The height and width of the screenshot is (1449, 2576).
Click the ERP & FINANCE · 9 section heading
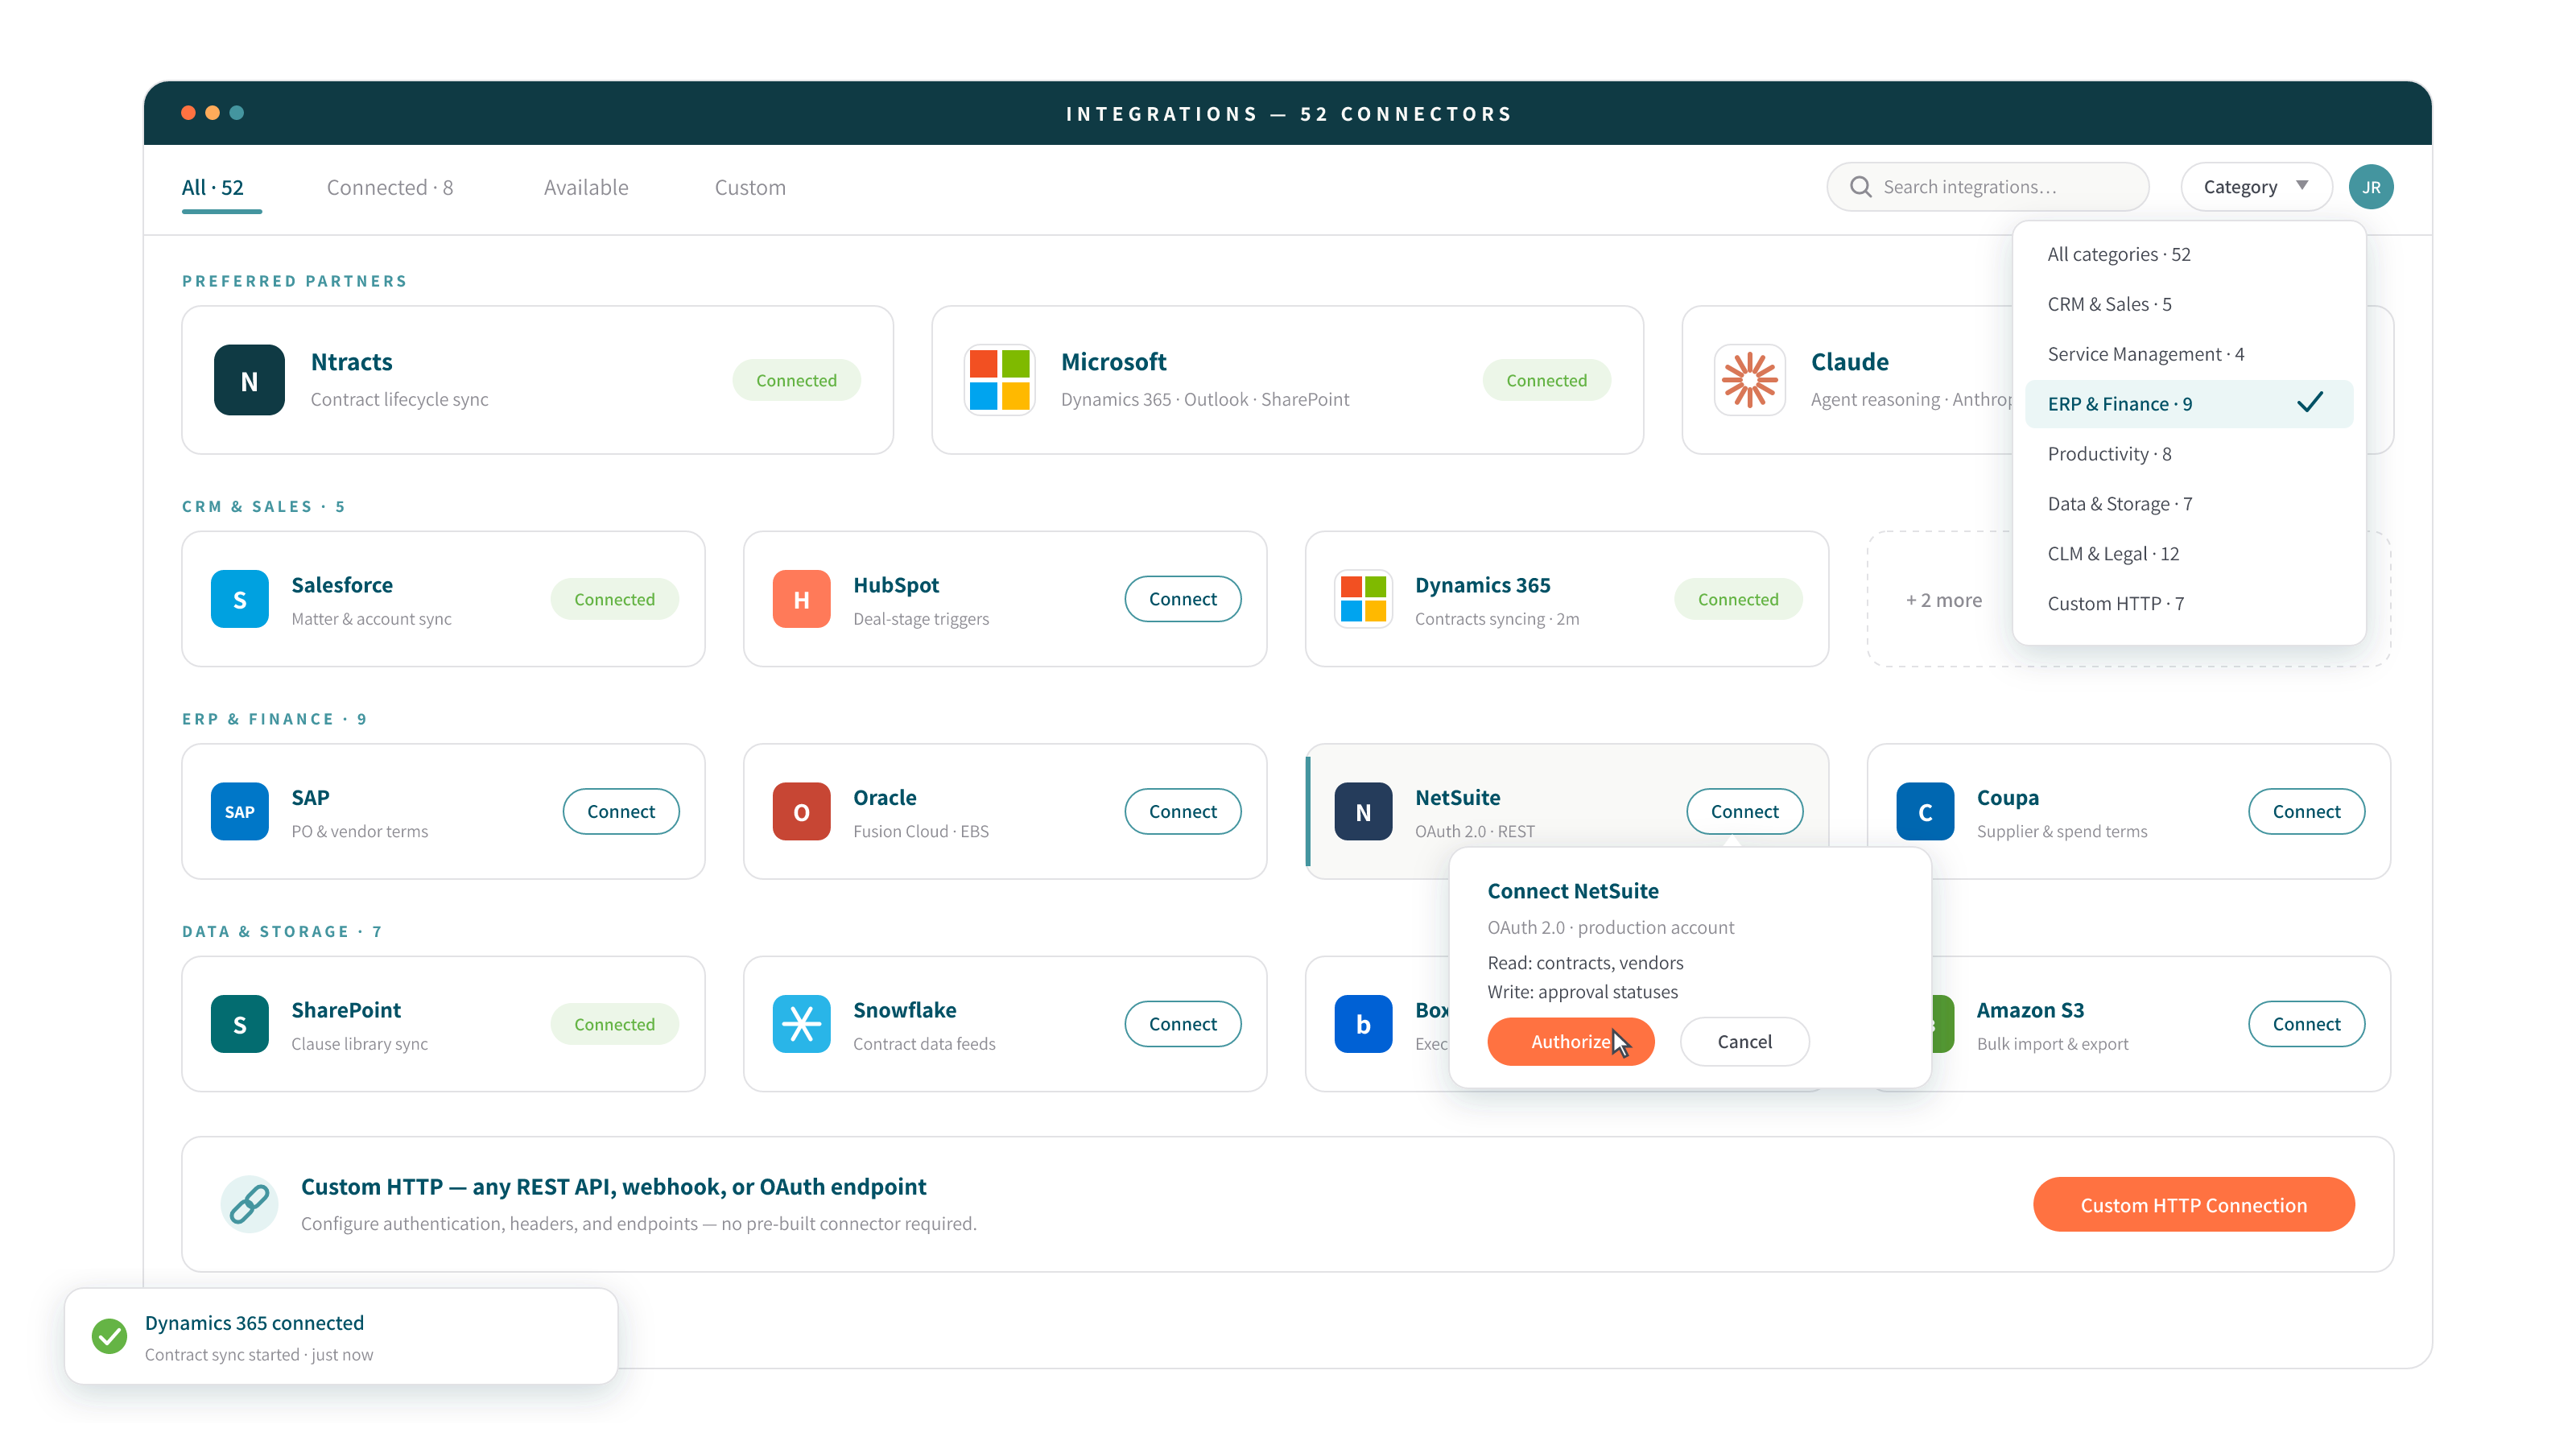click(x=274, y=719)
